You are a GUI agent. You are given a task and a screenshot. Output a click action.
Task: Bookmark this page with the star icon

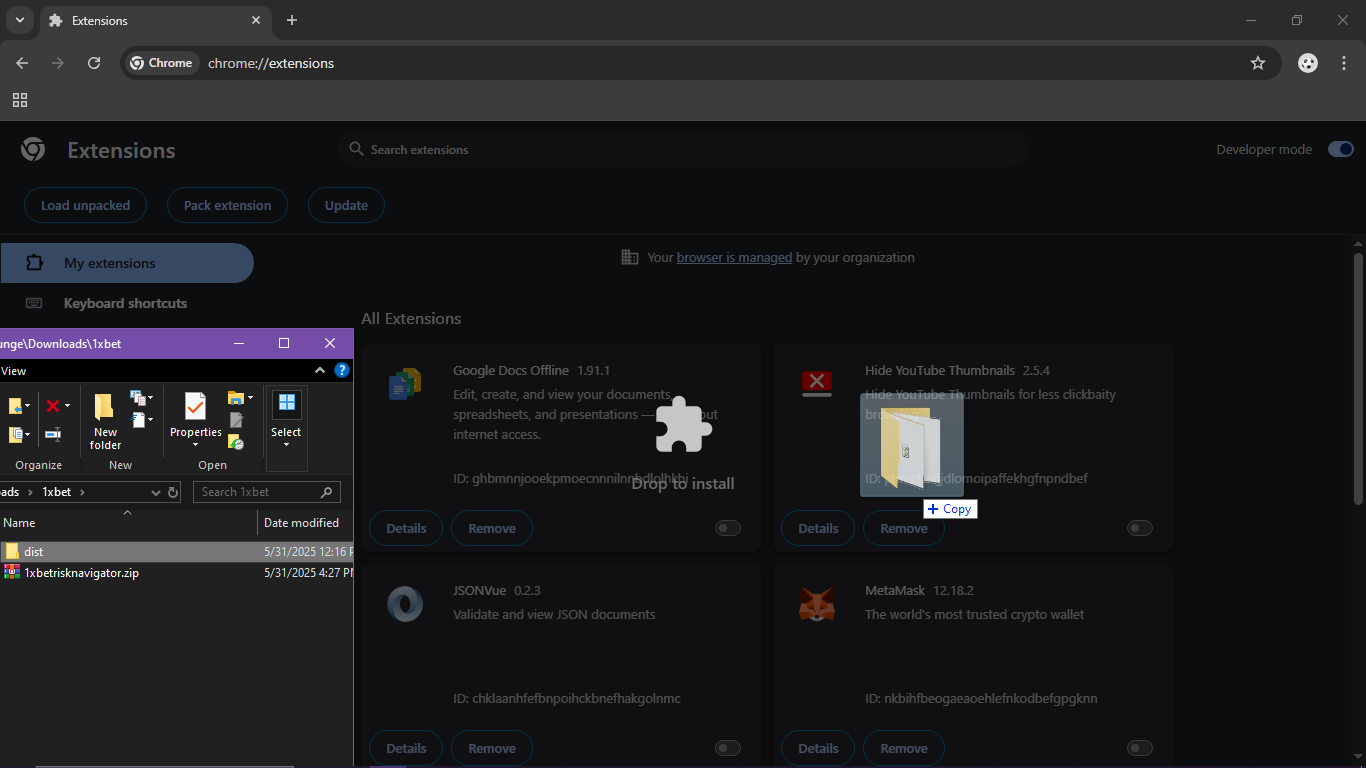click(1258, 63)
